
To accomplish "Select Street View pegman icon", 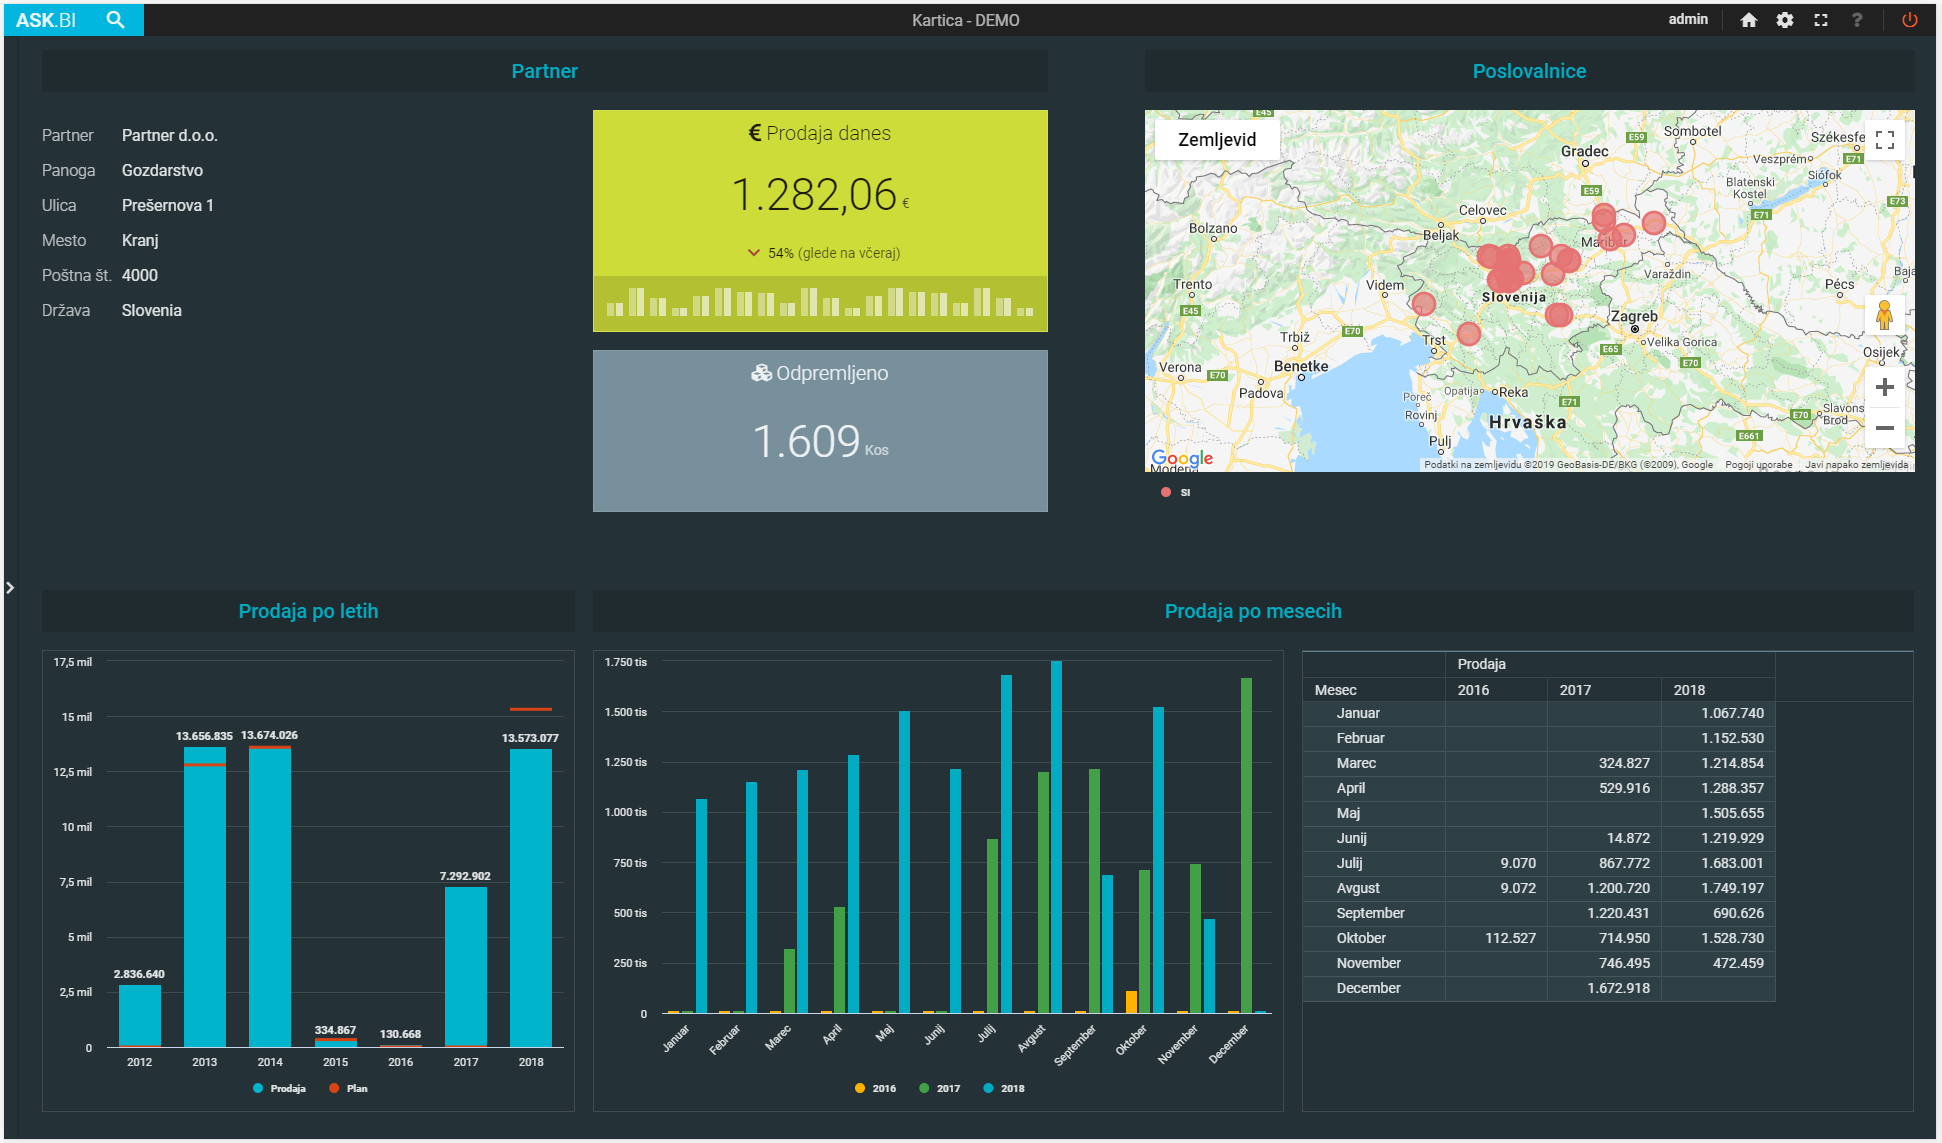I will pos(1884,315).
